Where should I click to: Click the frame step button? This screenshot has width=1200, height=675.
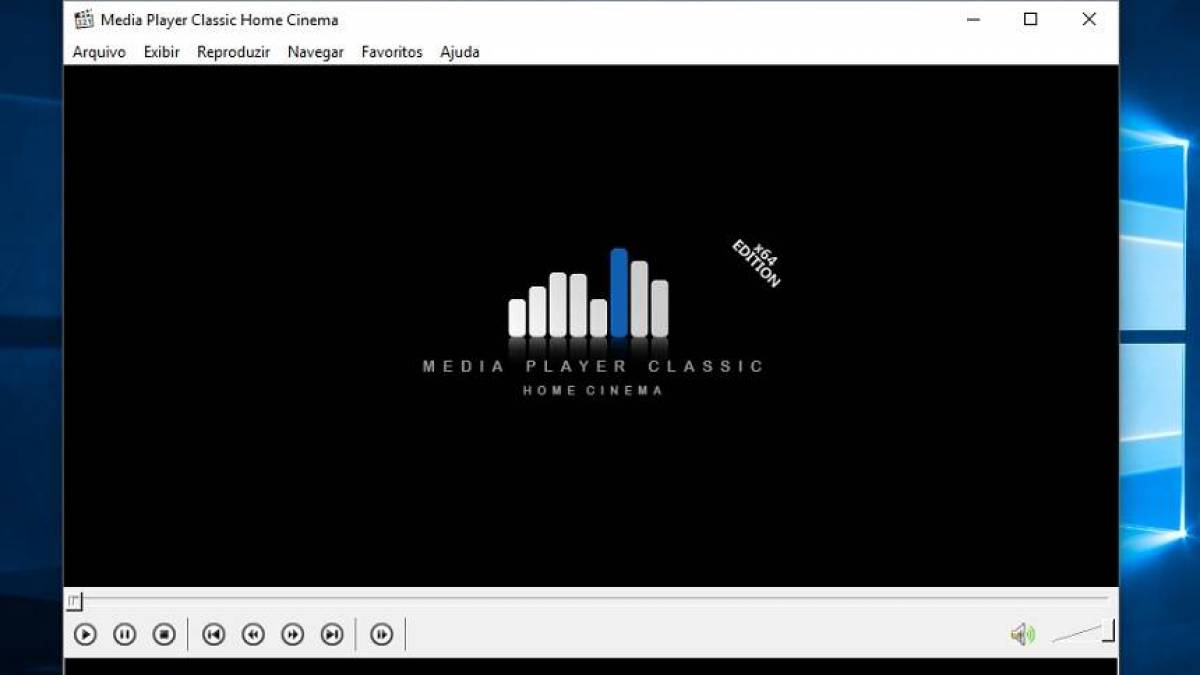(381, 634)
